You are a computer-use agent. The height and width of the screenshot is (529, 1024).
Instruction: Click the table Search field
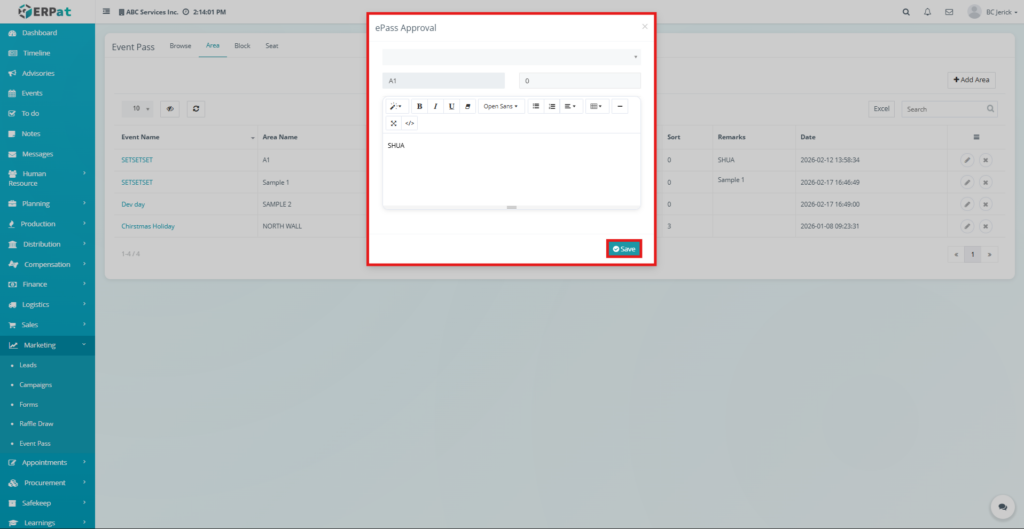(949, 109)
